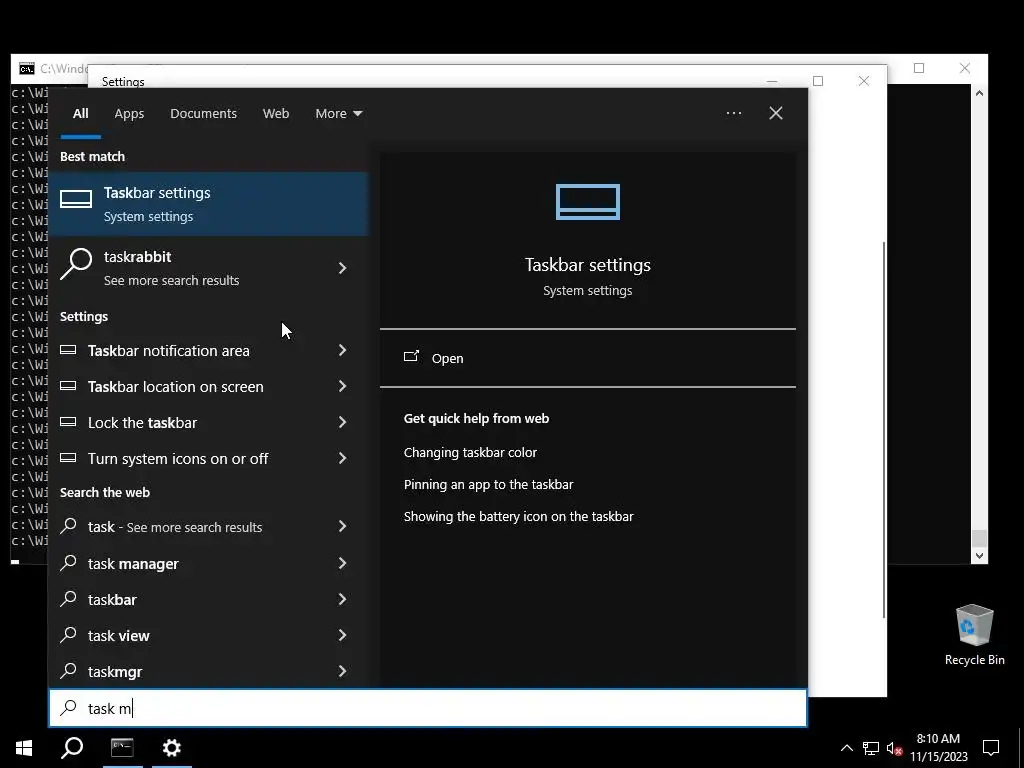
Task: Click the Settings window vertical scrollbar
Action: tap(884, 430)
